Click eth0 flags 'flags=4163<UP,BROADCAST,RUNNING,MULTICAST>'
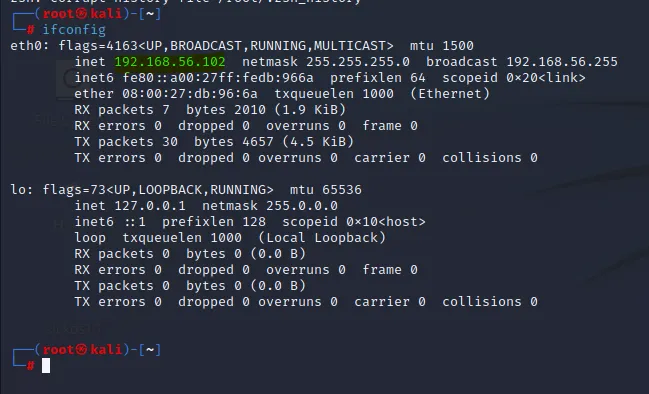The width and height of the screenshot is (649, 394). click(226, 46)
